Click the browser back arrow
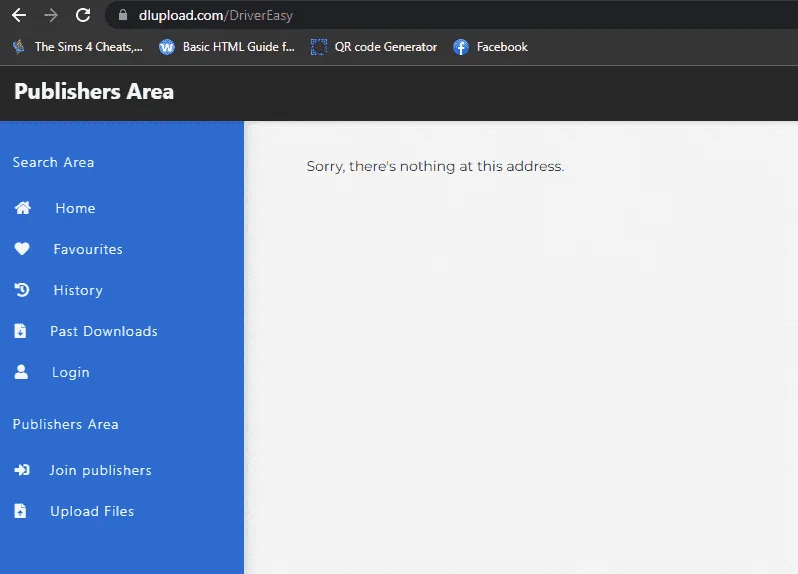The height and width of the screenshot is (574, 798). pos(19,15)
